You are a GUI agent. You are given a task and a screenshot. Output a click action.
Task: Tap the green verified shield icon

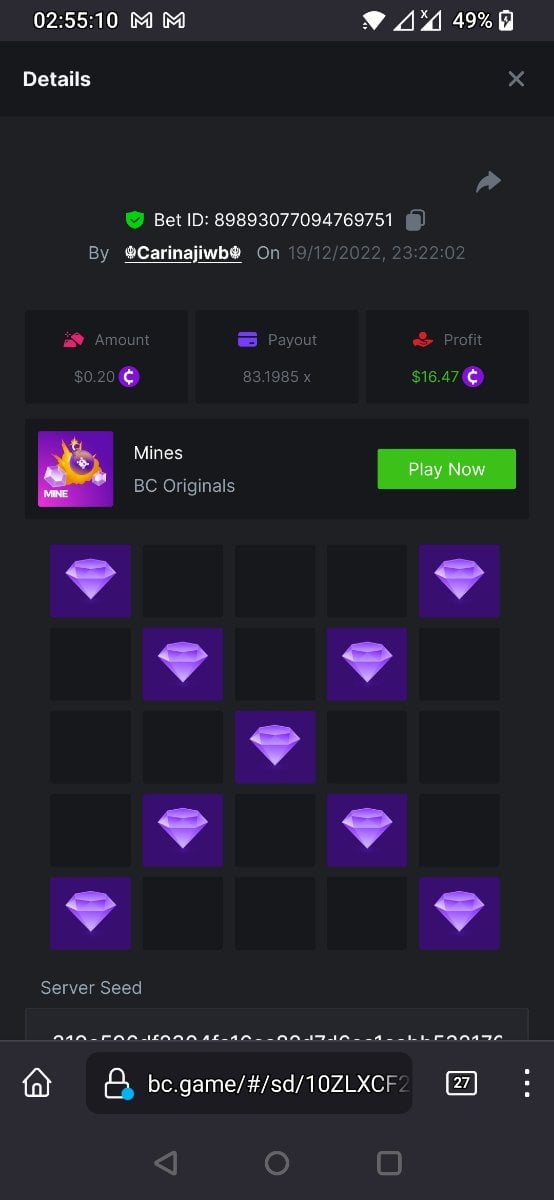point(134,219)
